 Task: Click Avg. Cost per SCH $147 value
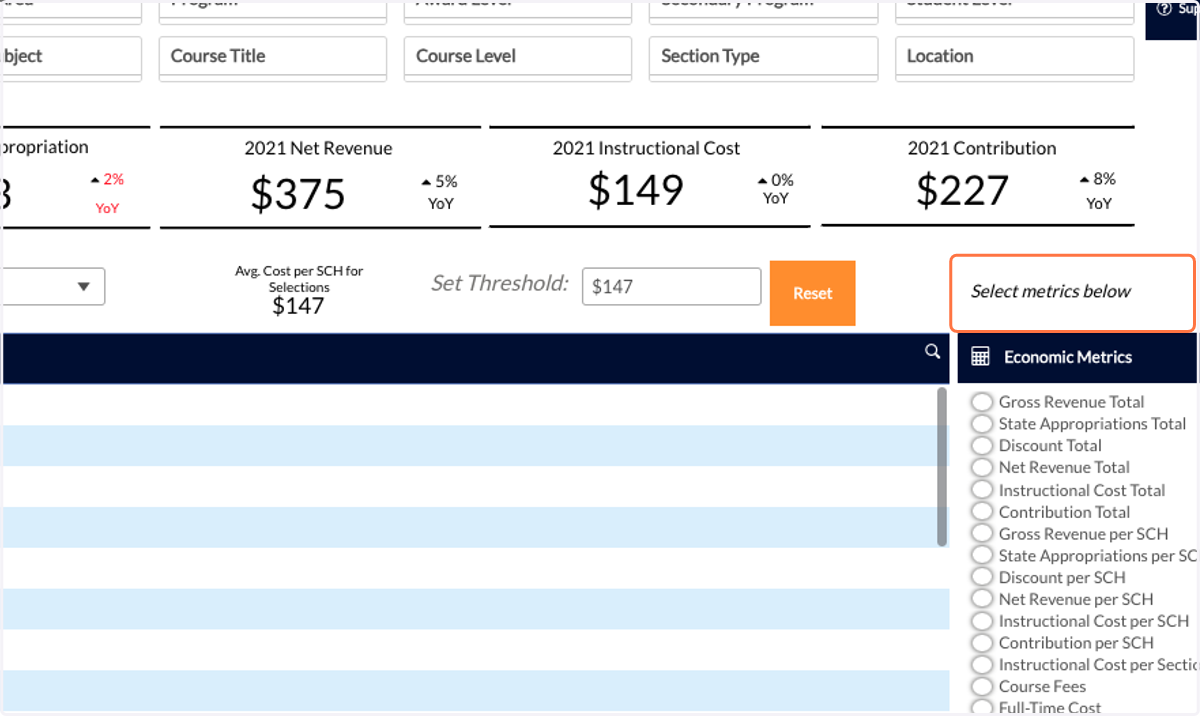click(298, 306)
